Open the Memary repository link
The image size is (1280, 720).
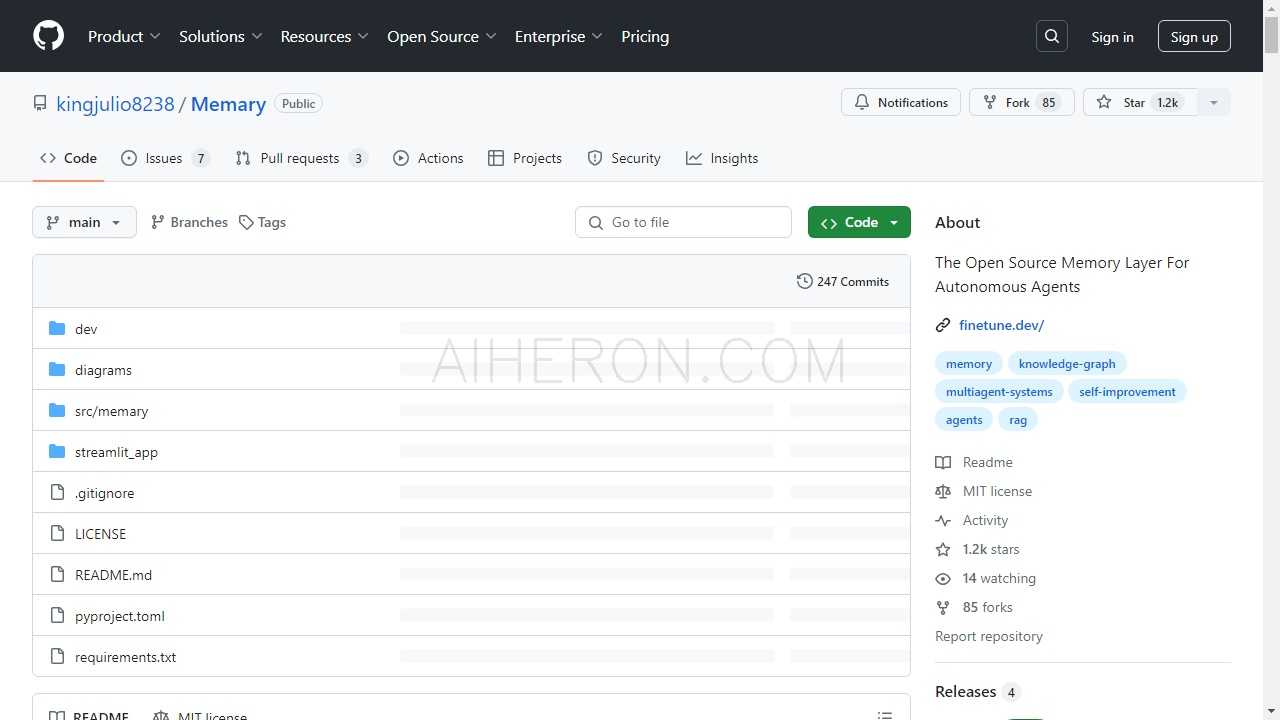(228, 104)
